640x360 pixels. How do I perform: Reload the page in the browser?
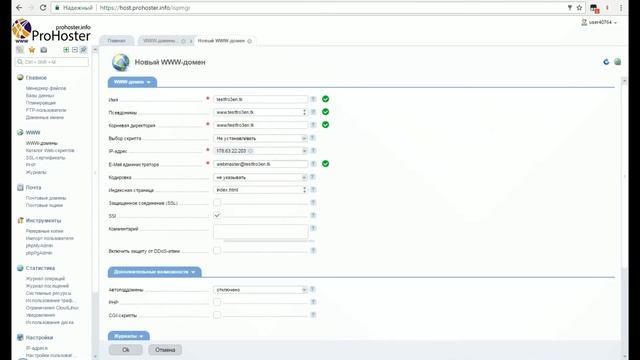coord(43,8)
